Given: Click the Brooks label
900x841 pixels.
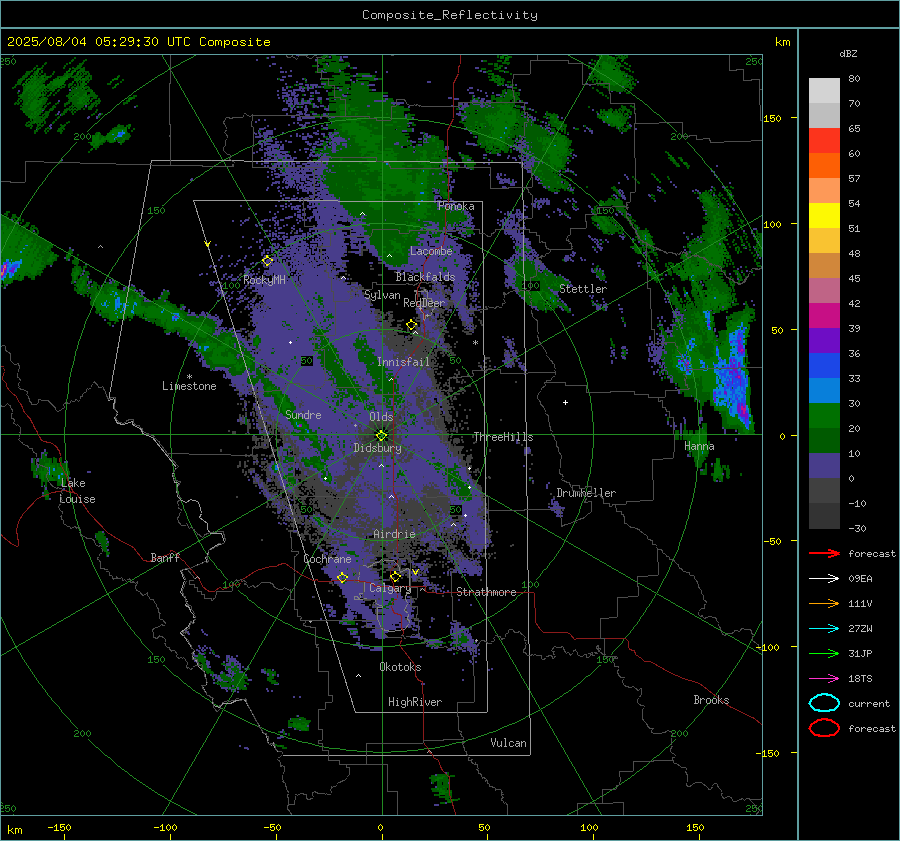Looking at the screenshot, I should click(711, 700).
